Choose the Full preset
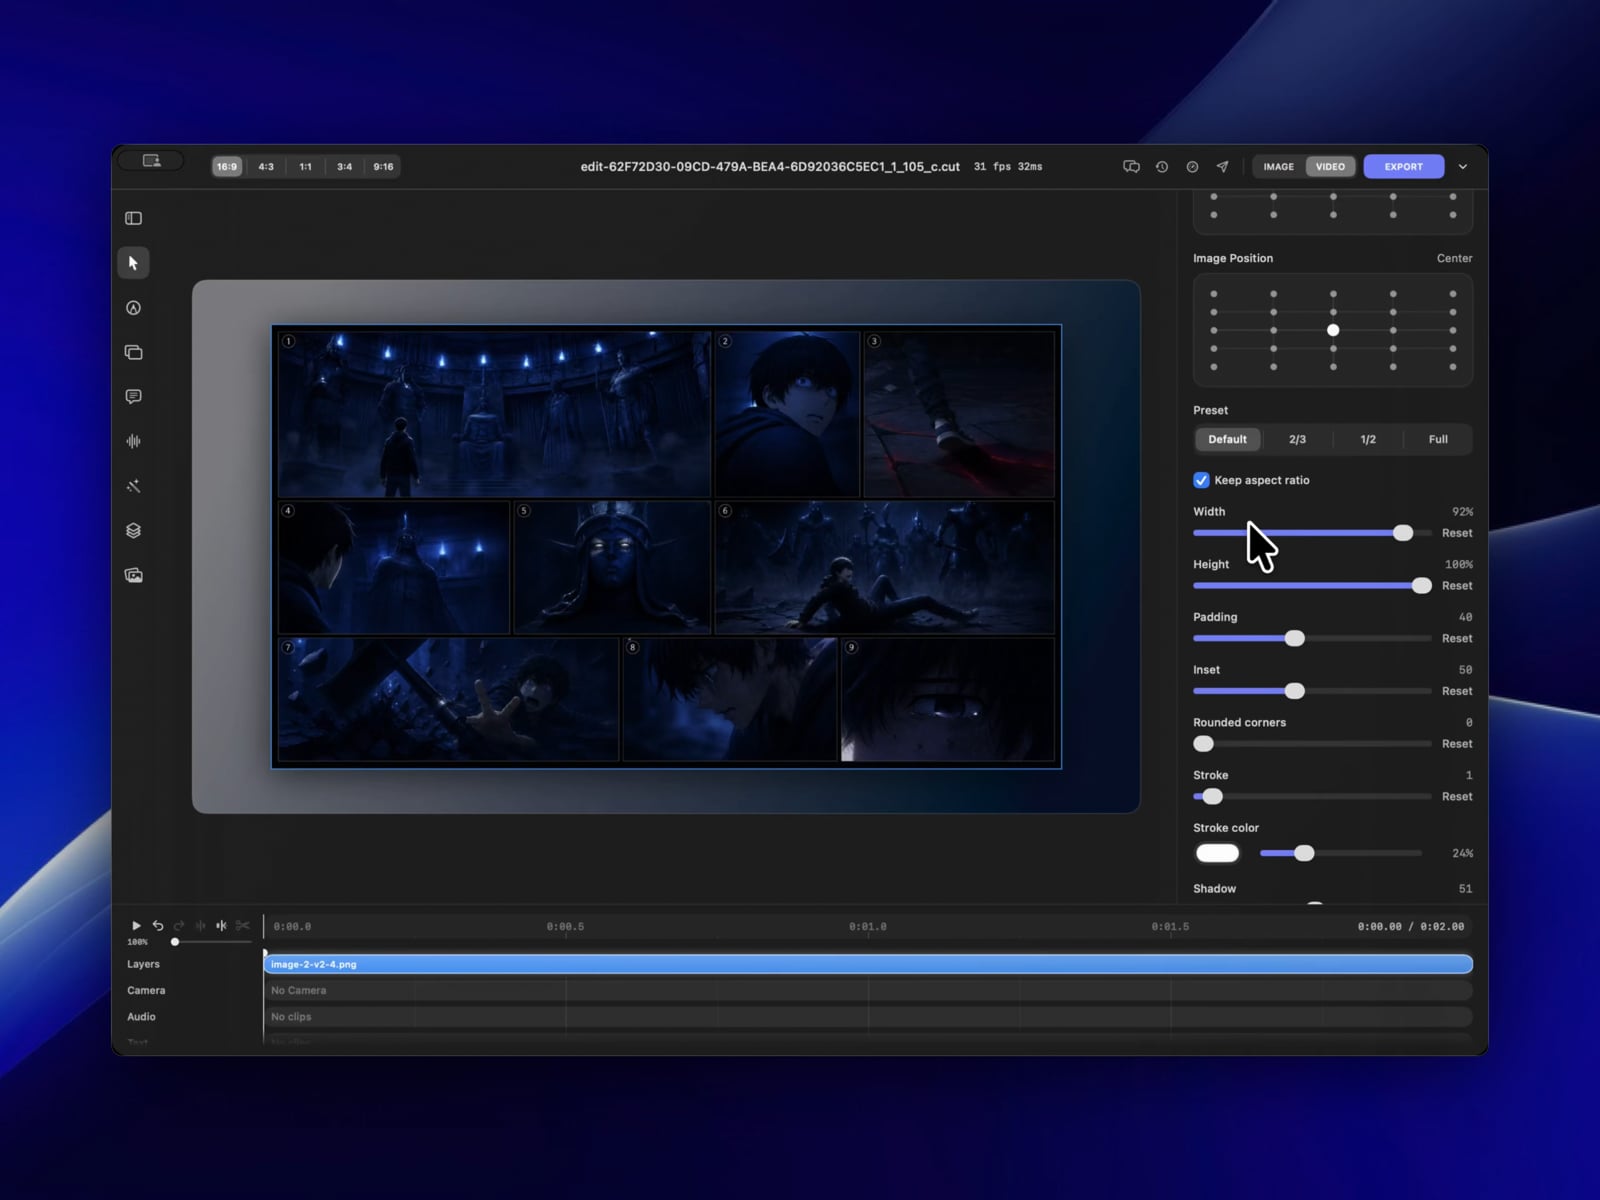Viewport: 1600px width, 1200px height. (x=1438, y=439)
